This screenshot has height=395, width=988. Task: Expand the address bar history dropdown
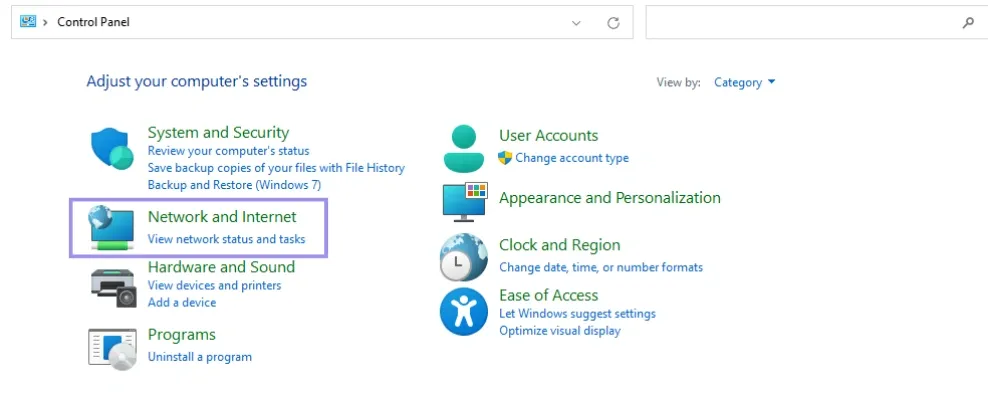pyautogui.click(x=576, y=23)
